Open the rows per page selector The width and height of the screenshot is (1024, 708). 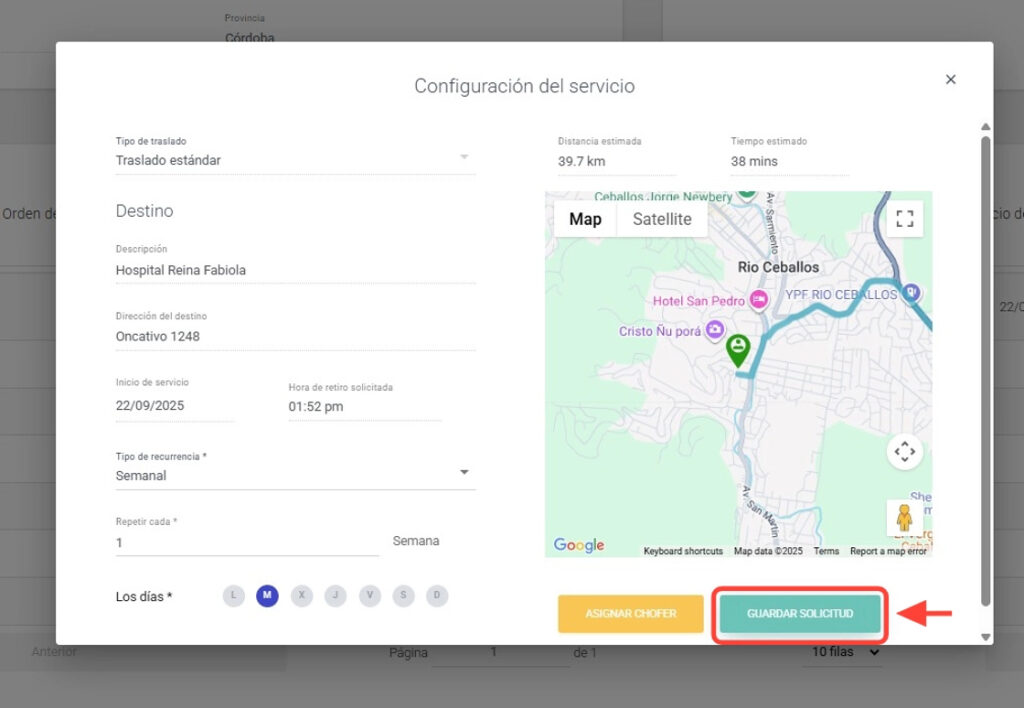845,652
